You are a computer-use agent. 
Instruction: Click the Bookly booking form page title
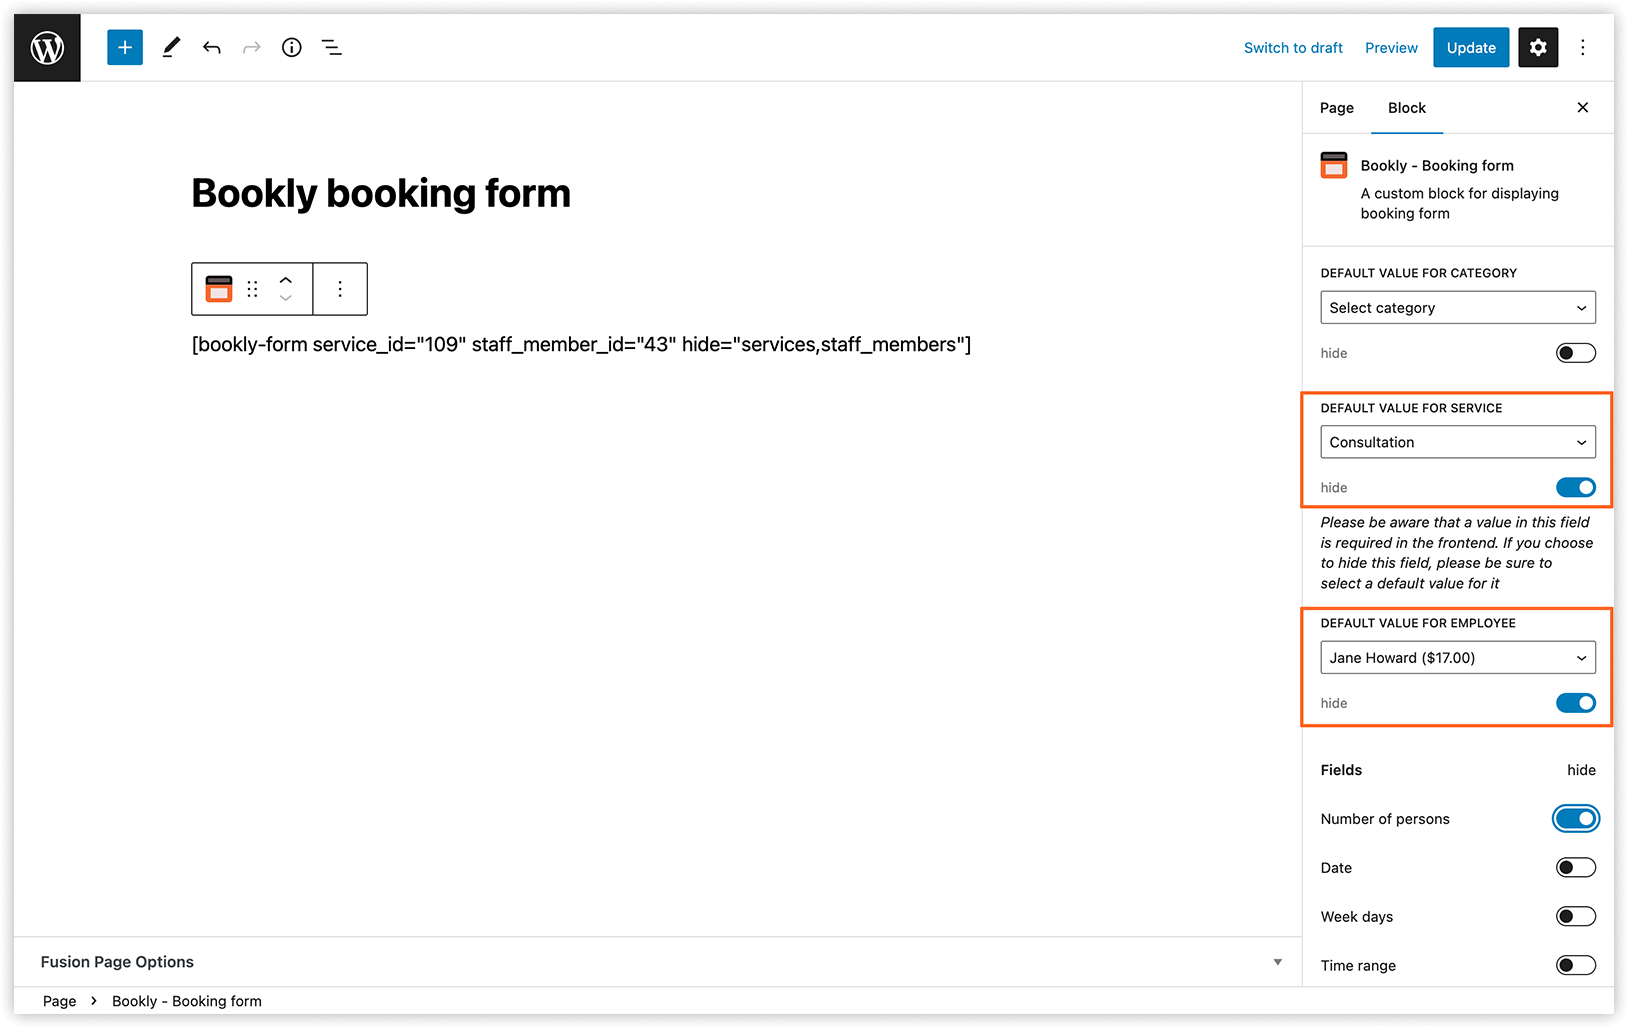click(381, 194)
